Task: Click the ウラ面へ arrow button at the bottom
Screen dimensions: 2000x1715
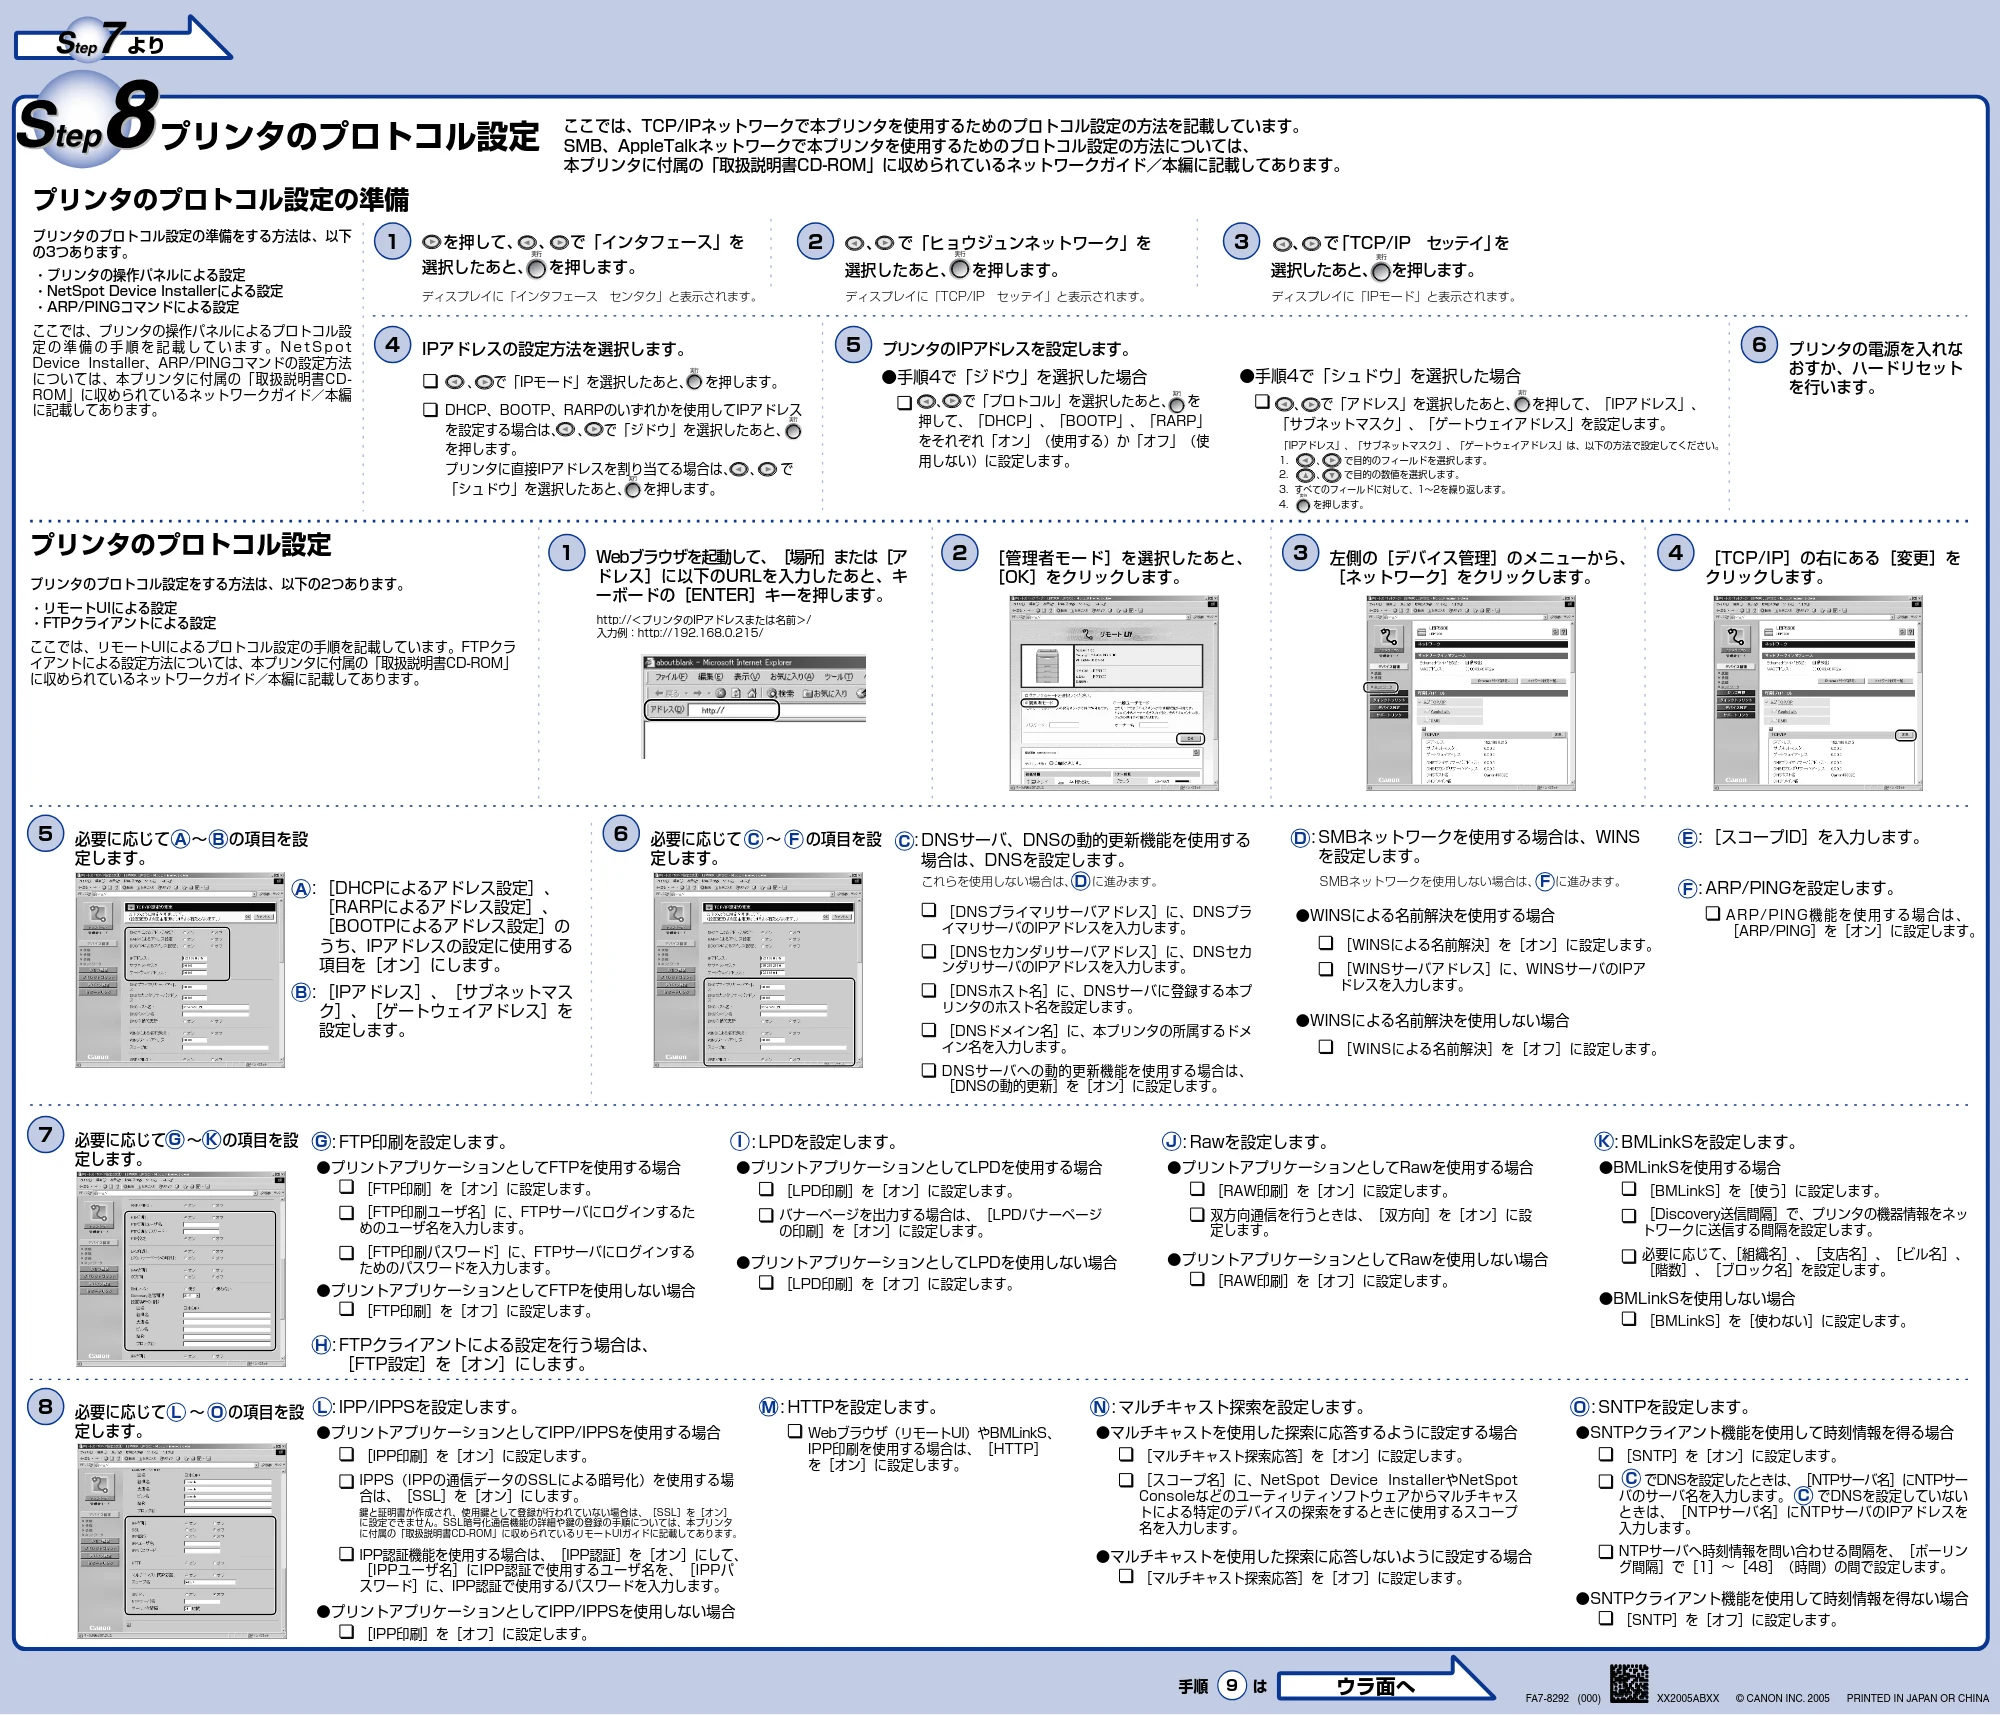Action: pyautogui.click(x=1385, y=1681)
